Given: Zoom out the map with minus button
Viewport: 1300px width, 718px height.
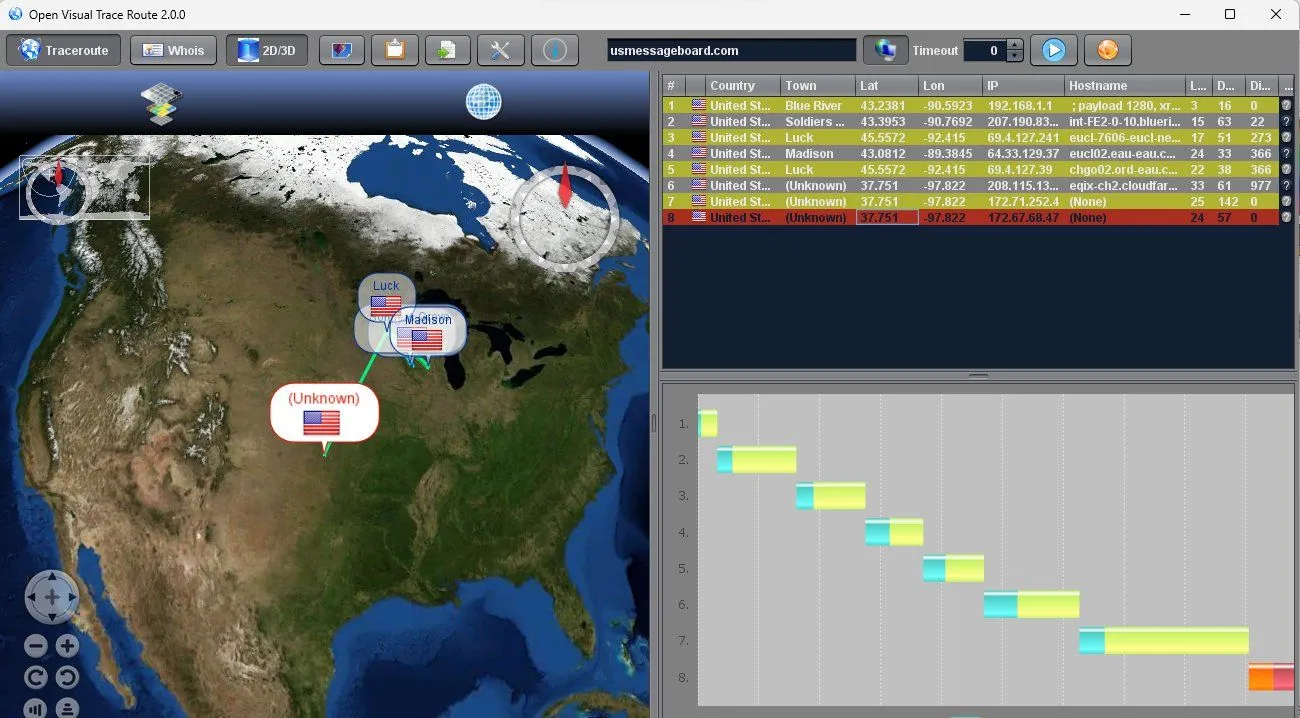Looking at the screenshot, I should pyautogui.click(x=35, y=646).
